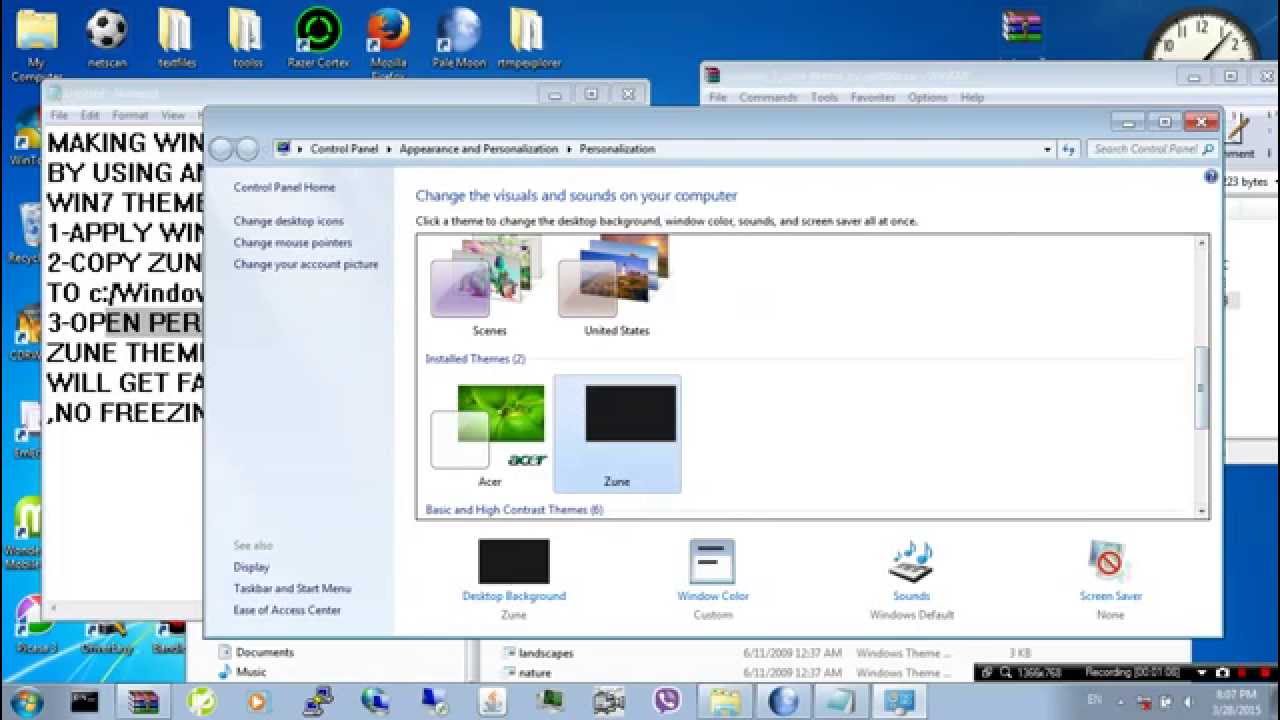The height and width of the screenshot is (720, 1280).
Task: Open the WinRAR archive icon on desktop
Action: click(1022, 28)
